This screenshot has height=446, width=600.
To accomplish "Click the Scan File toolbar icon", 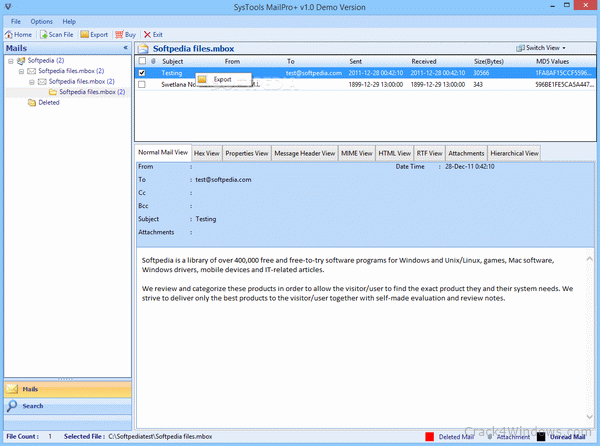I will point(44,34).
